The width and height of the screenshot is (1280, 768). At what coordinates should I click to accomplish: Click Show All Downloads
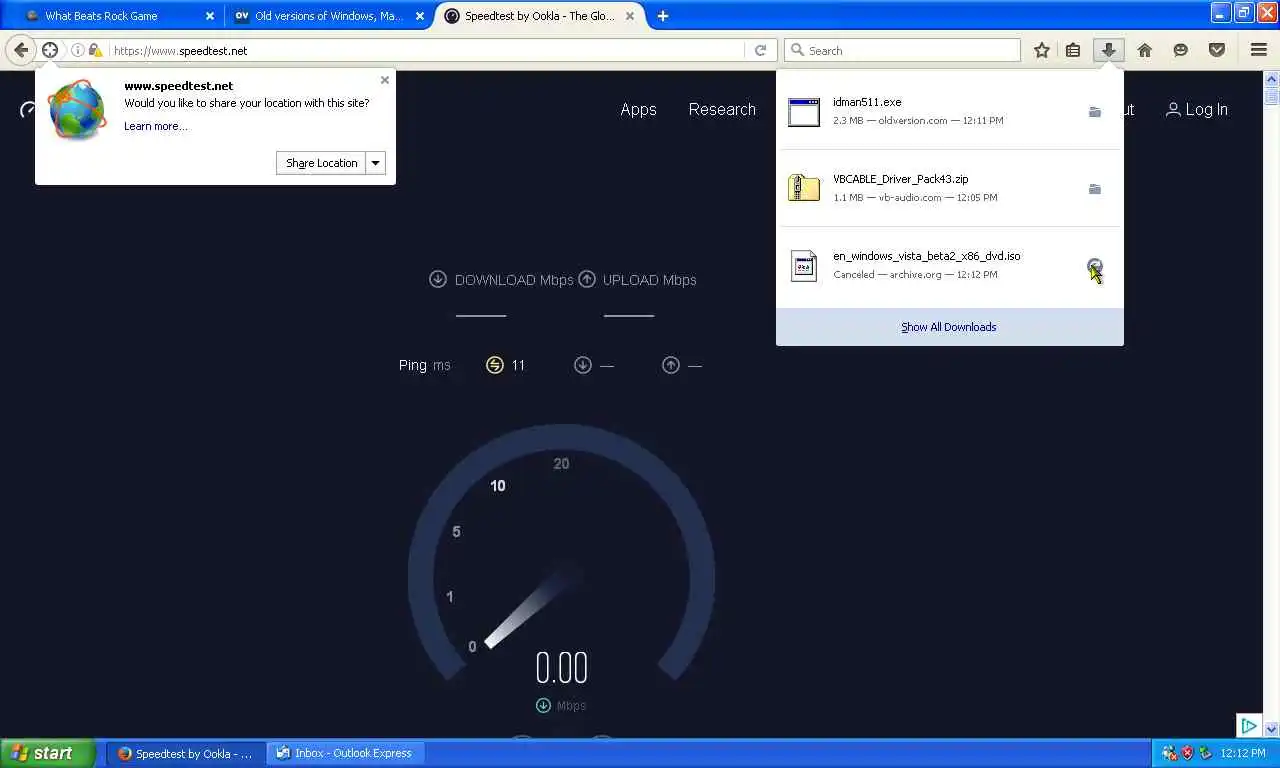(x=949, y=327)
